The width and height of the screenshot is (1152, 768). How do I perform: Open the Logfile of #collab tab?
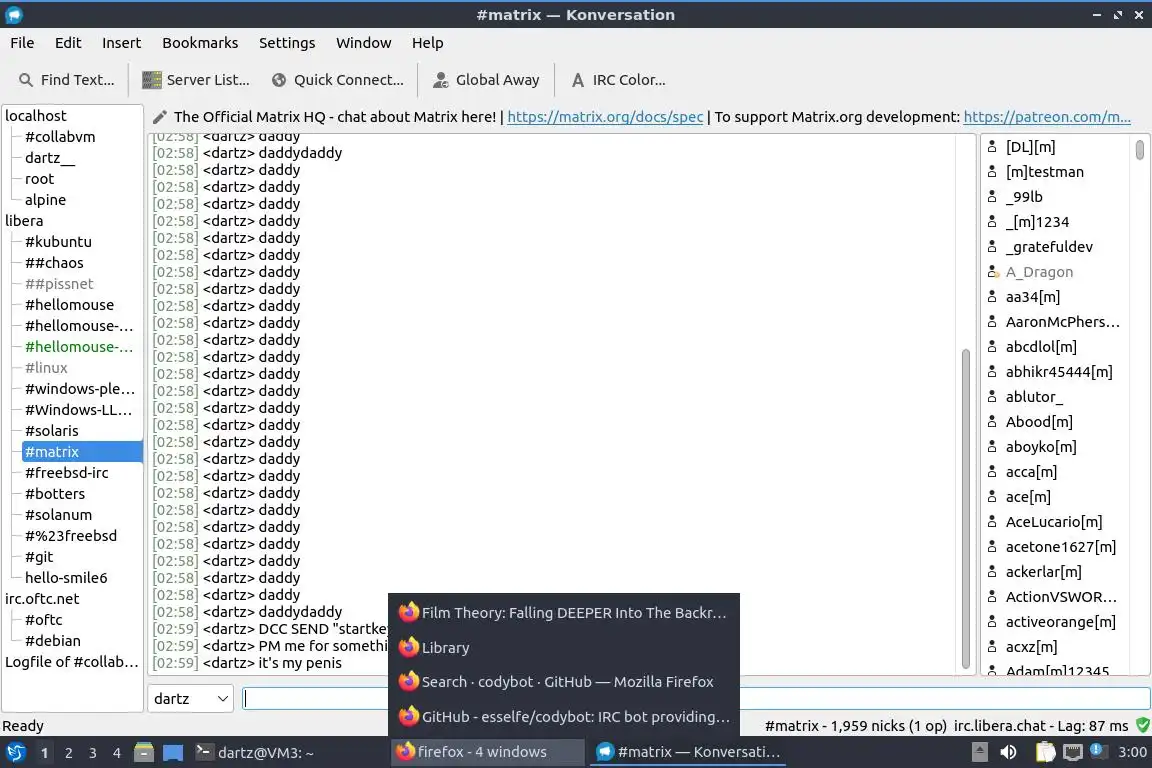click(x=72, y=662)
